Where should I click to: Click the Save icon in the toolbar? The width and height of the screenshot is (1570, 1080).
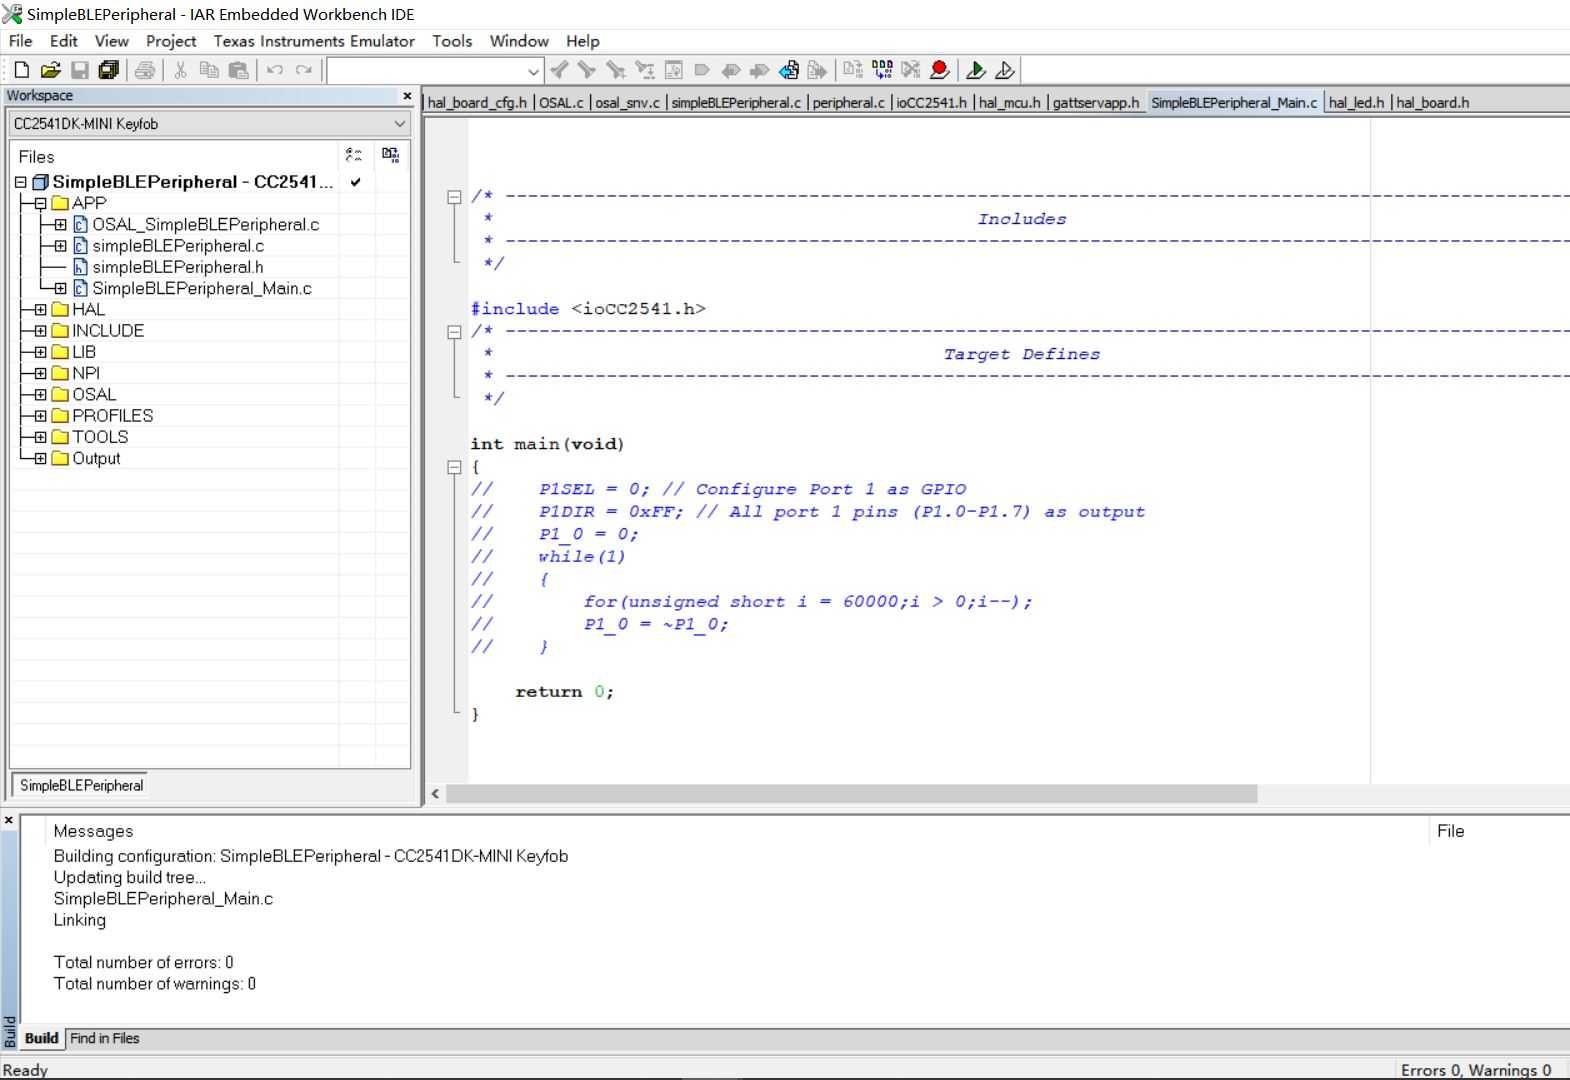pos(80,70)
